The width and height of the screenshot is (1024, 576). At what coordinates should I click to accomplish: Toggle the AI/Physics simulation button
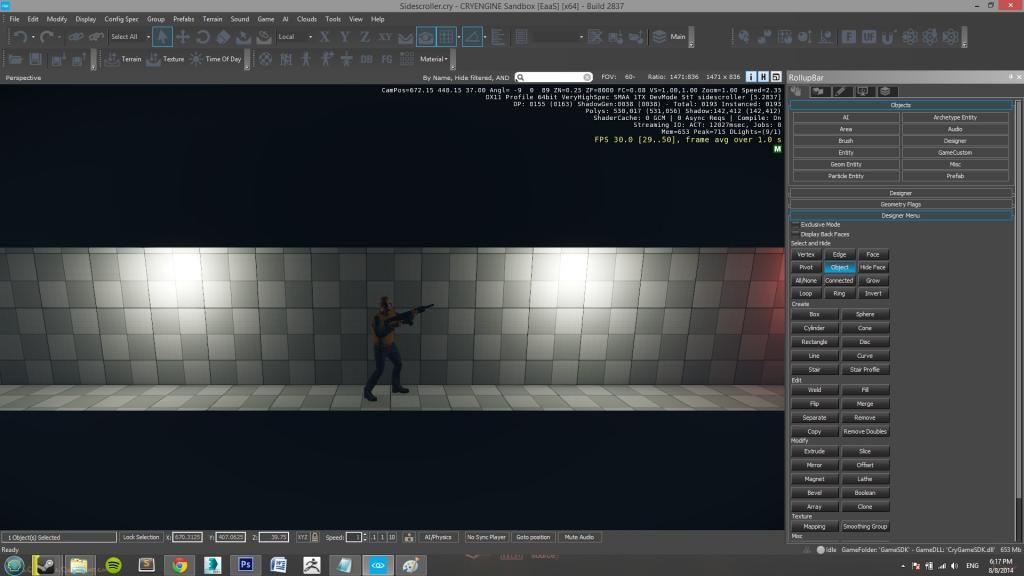tap(437, 537)
